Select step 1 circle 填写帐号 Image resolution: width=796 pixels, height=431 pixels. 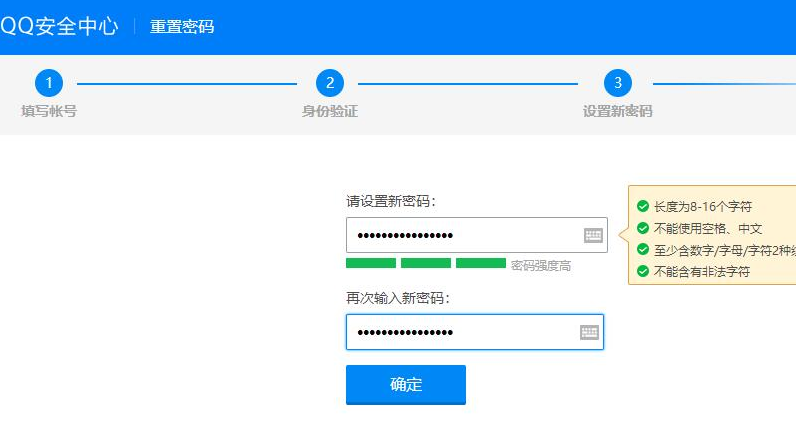(49, 83)
